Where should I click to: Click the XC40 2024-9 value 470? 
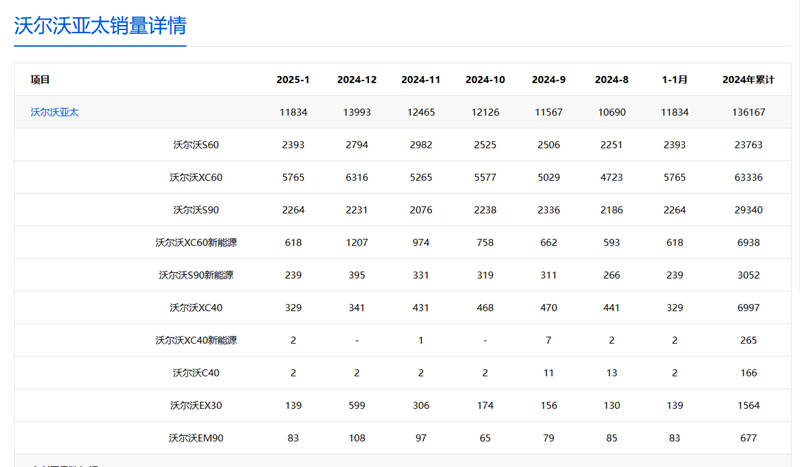pos(548,308)
